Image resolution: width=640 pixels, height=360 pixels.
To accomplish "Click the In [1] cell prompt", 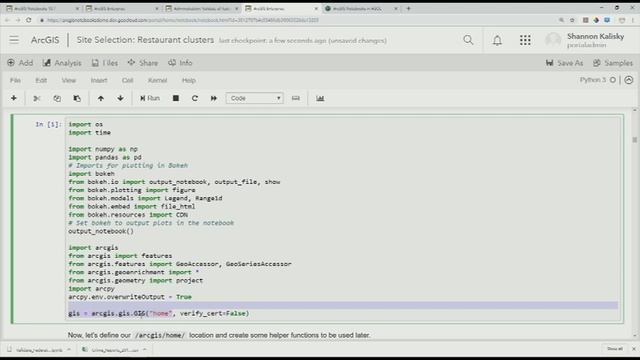I will (48, 124).
